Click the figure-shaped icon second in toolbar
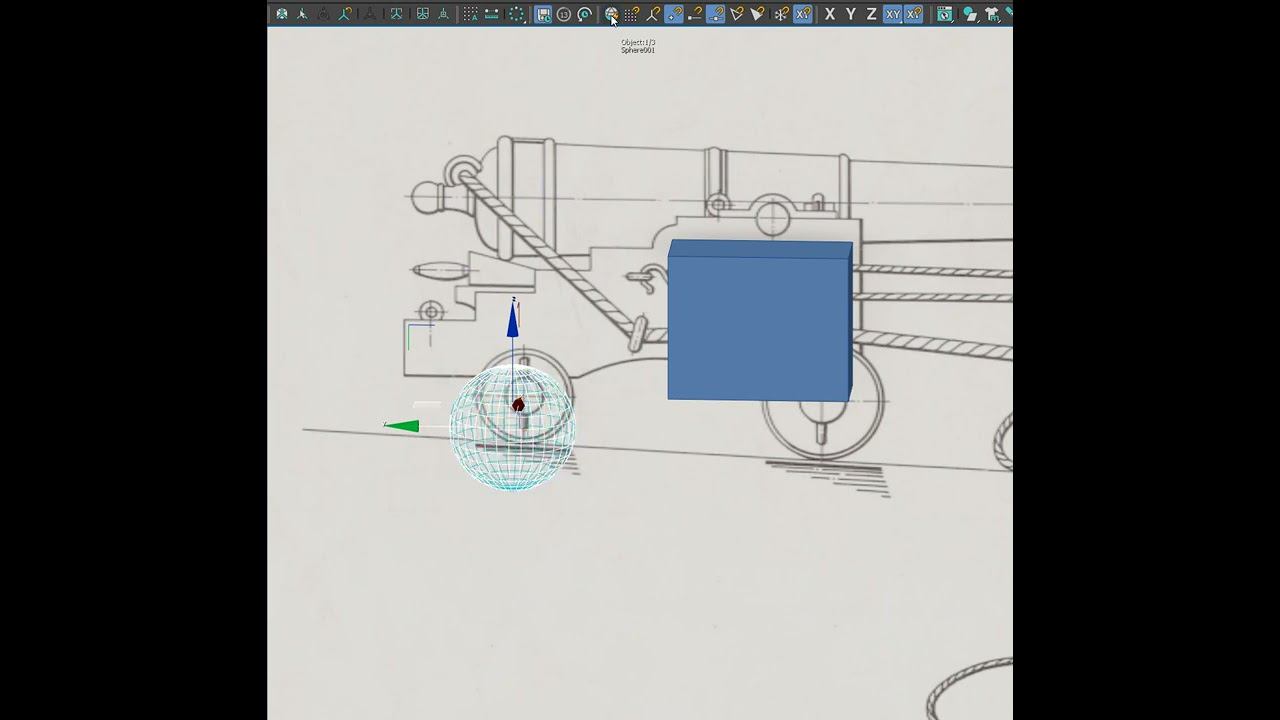This screenshot has height=720, width=1280. 303,14
